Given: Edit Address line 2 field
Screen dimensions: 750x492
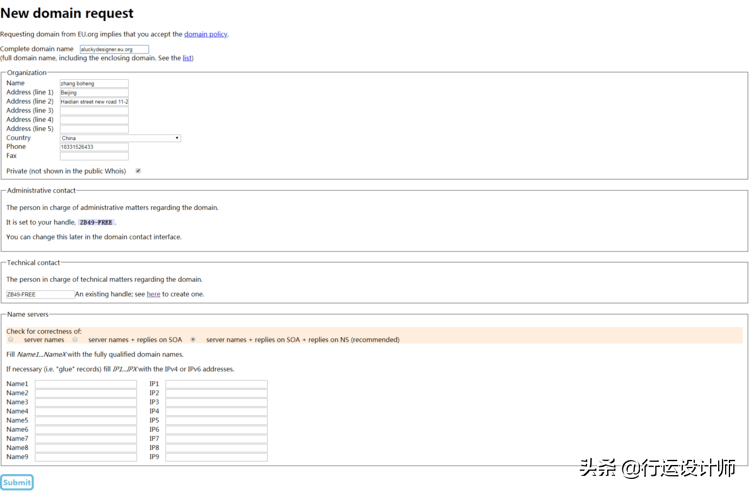Looking at the screenshot, I should [x=94, y=101].
